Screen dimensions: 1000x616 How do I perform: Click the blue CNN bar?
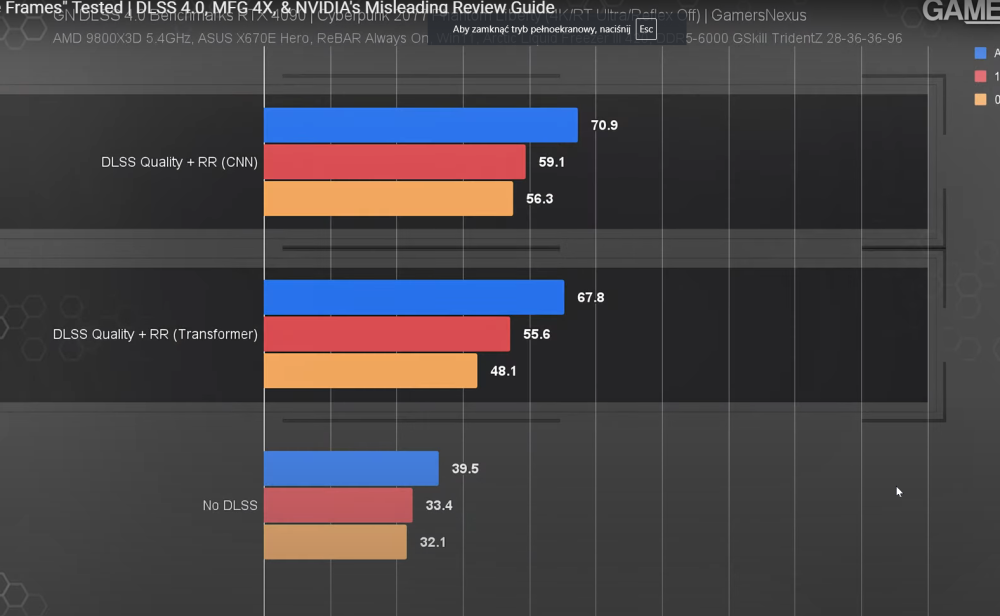[x=421, y=125]
